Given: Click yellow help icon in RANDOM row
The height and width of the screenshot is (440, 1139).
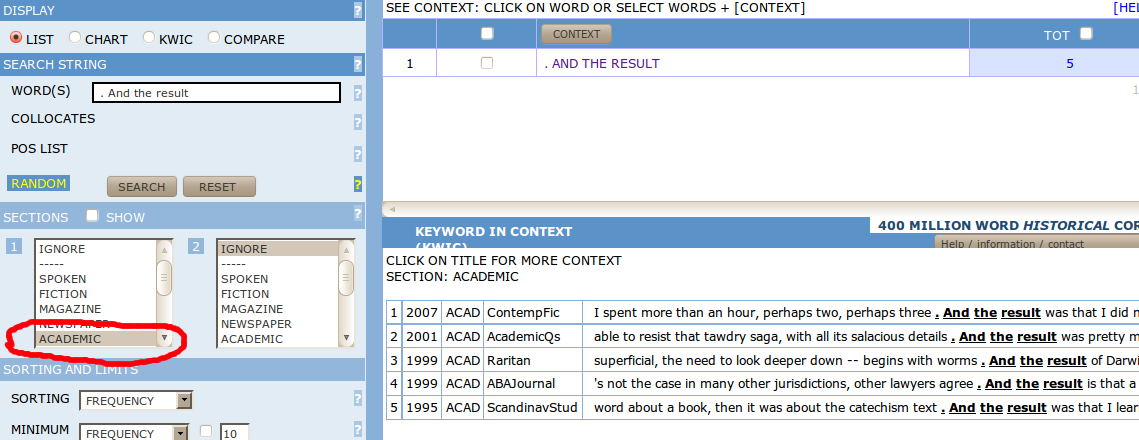Looking at the screenshot, I should tap(358, 185).
